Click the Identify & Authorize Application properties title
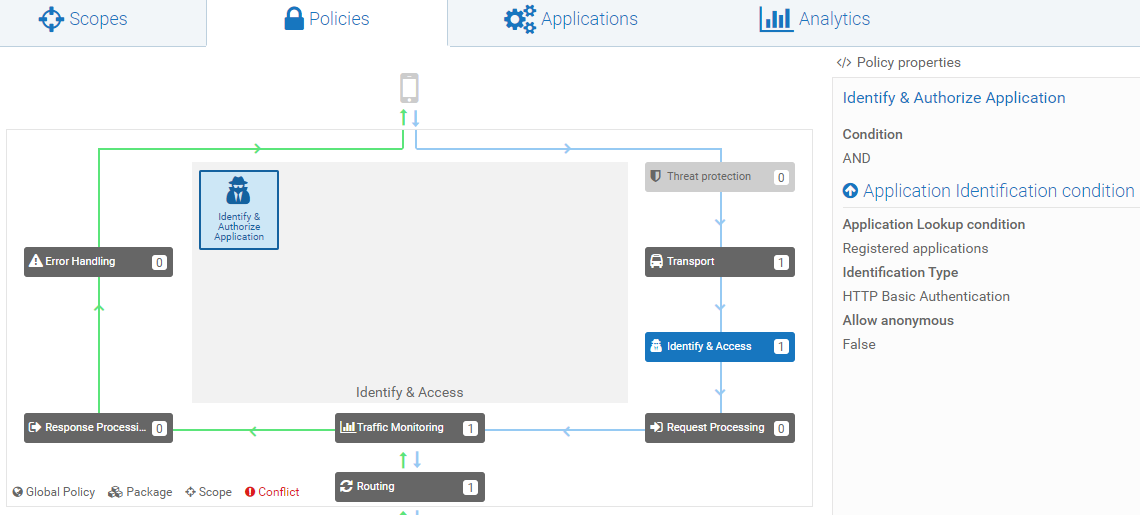 click(x=954, y=97)
